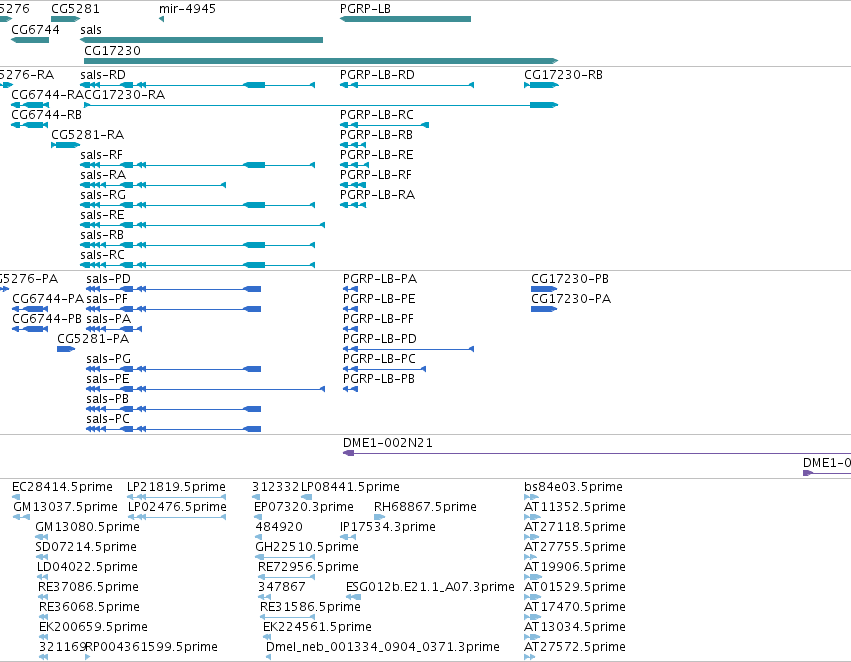Click the CG17230-PB protein label

point(570,278)
